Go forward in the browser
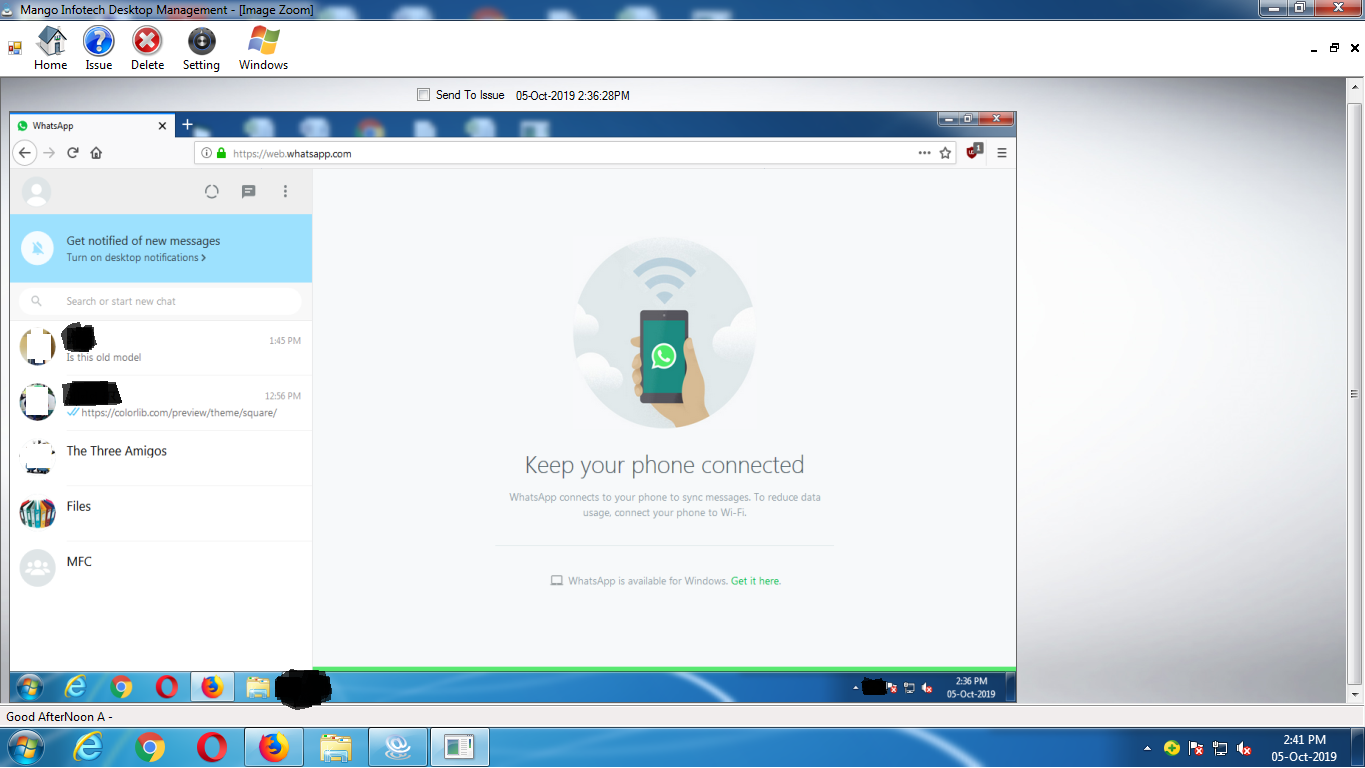 click(49, 153)
